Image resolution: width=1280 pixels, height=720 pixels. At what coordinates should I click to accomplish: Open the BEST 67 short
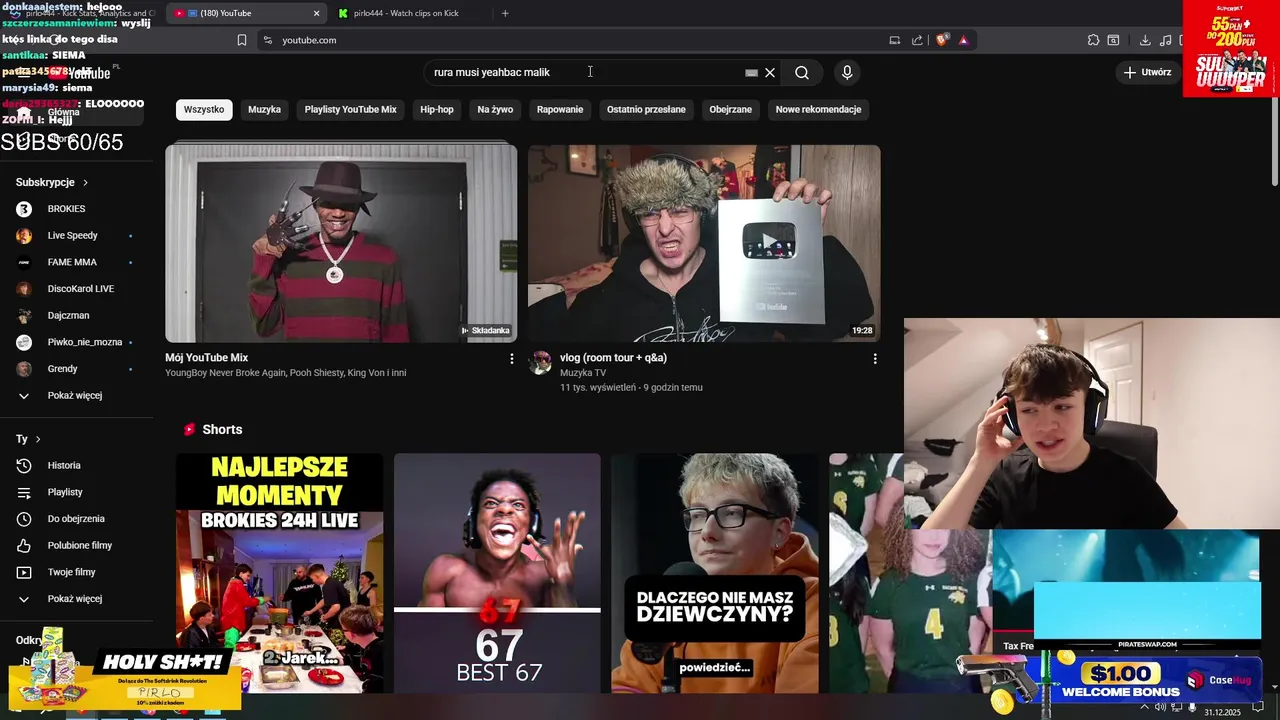pyautogui.click(x=497, y=573)
